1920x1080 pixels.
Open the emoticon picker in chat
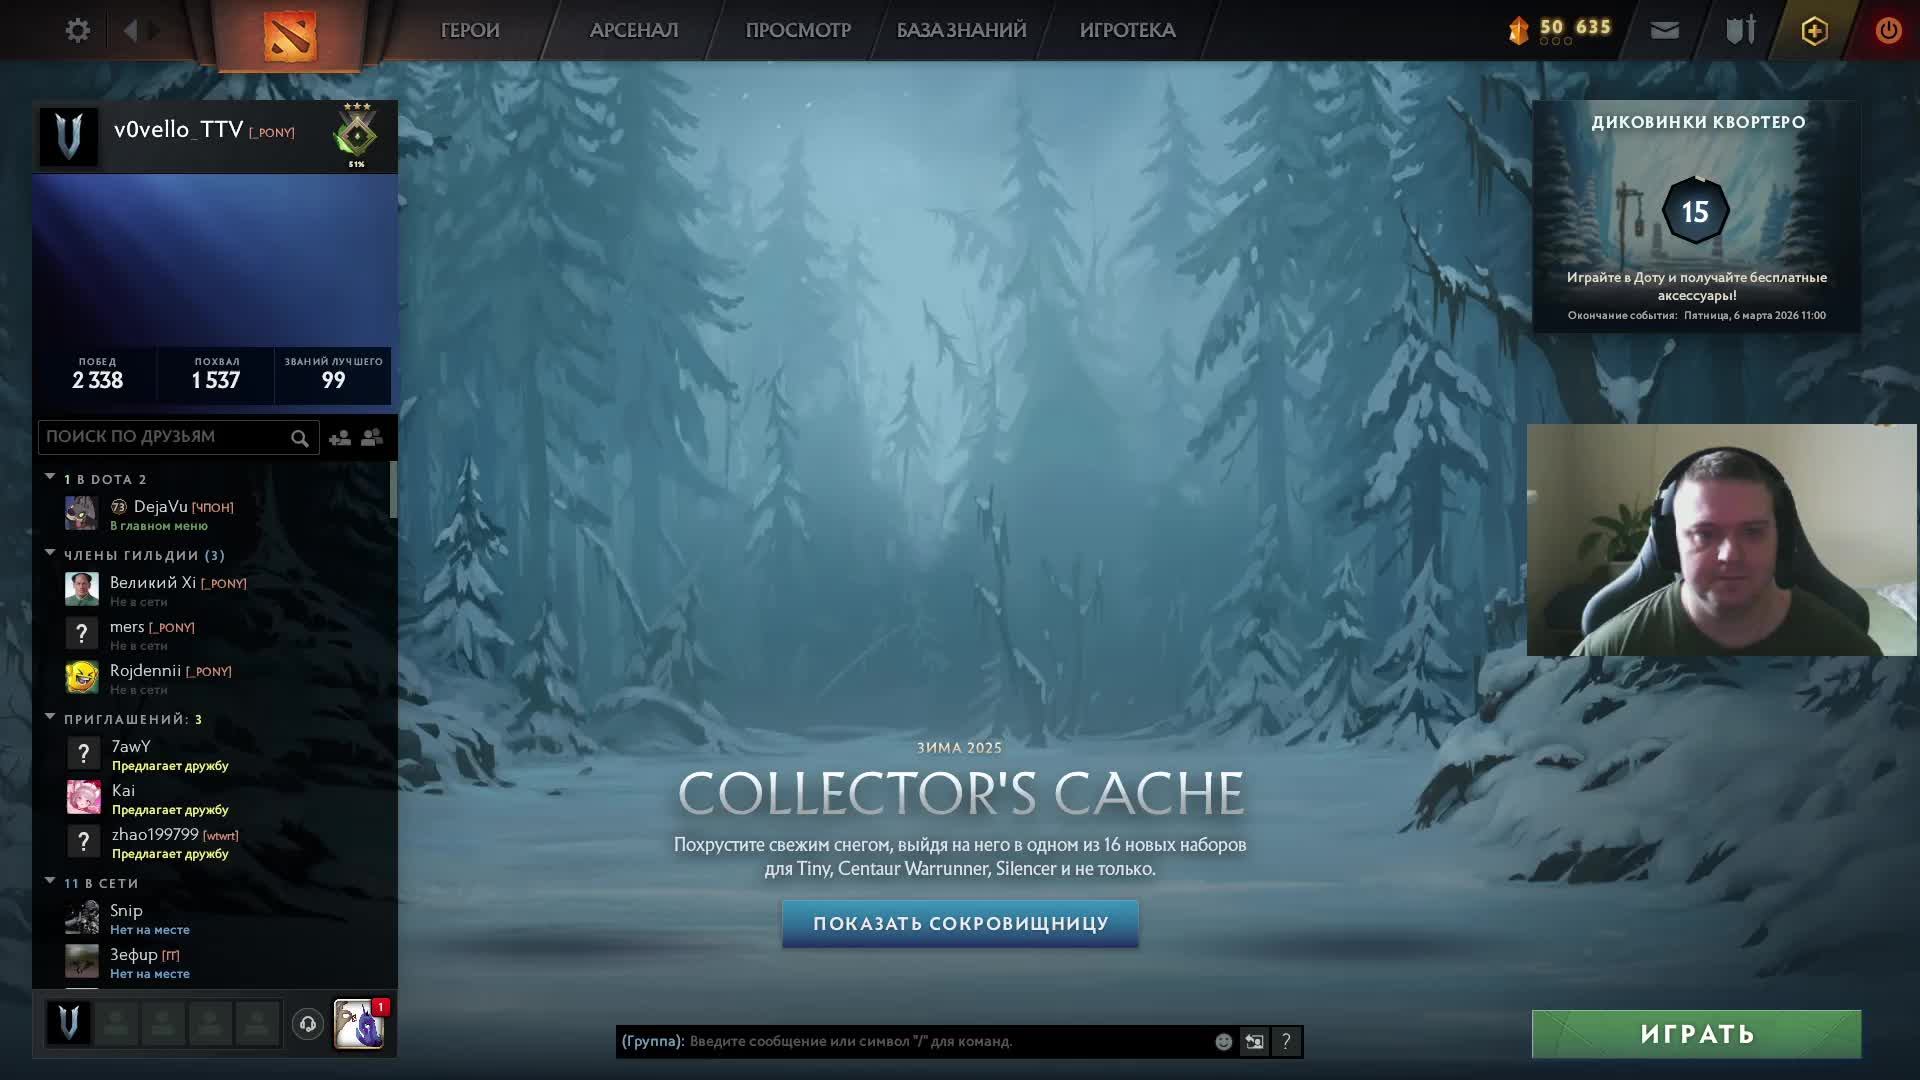click(x=1223, y=1041)
